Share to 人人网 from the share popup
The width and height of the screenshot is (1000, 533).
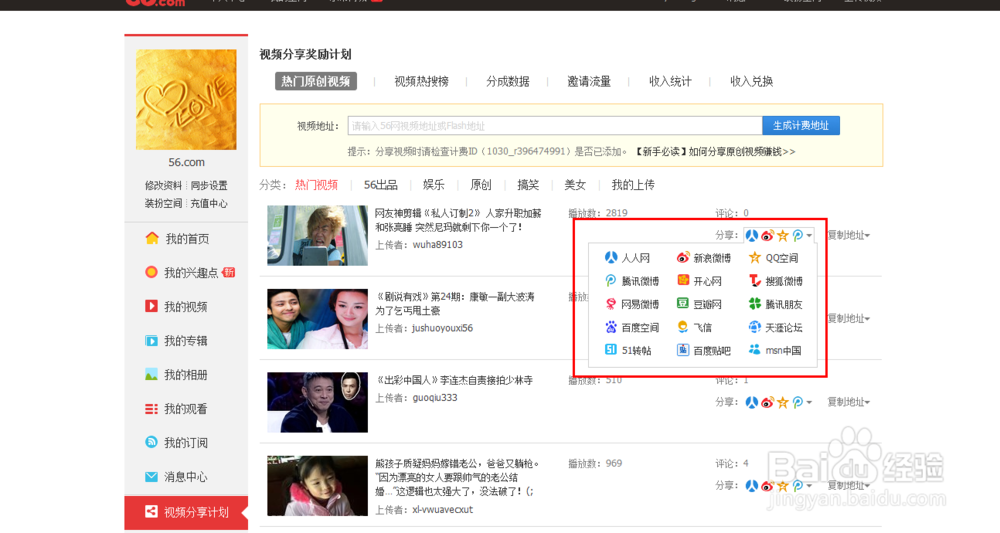[627, 258]
